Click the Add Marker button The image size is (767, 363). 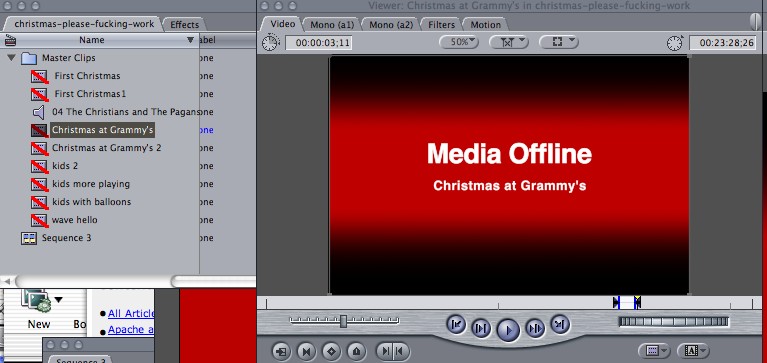coord(357,351)
